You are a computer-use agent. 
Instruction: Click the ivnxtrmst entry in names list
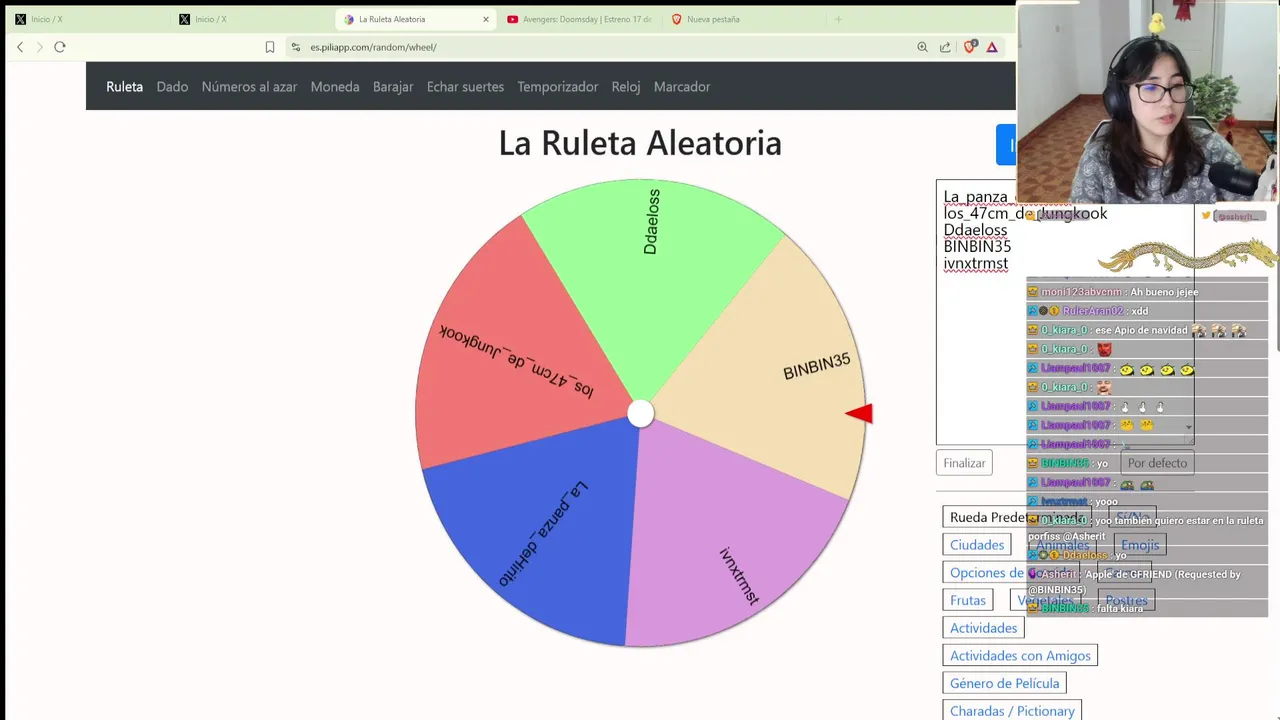[x=975, y=264]
